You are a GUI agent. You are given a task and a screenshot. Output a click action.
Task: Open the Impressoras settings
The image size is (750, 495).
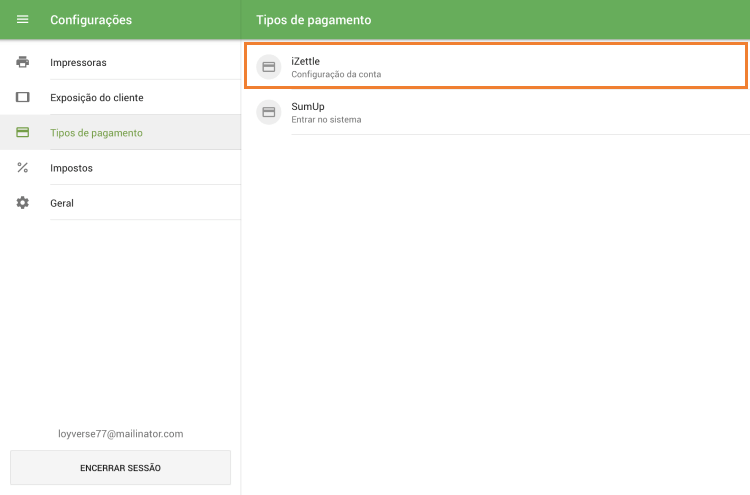click(x=78, y=63)
